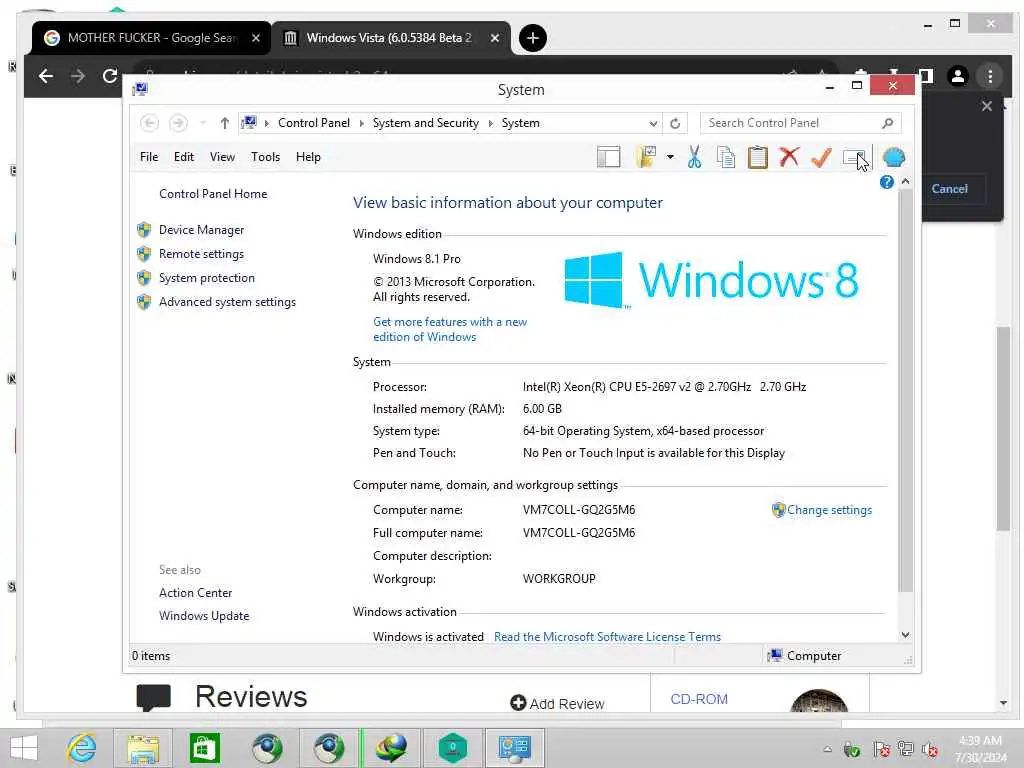Image resolution: width=1024 pixels, height=768 pixels.
Task: Click the browser profile avatar icon
Action: (957, 76)
